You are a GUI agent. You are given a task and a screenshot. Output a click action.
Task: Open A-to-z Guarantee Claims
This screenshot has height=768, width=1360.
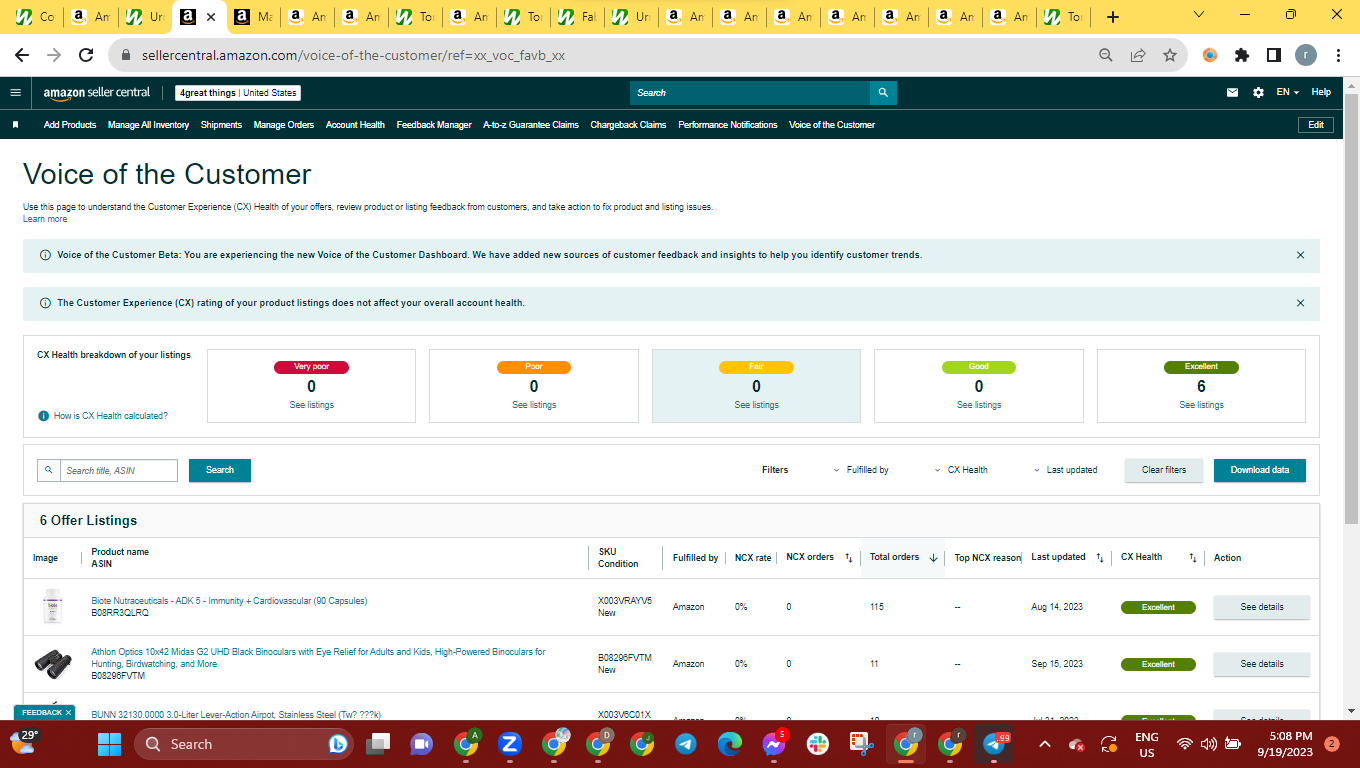click(531, 125)
